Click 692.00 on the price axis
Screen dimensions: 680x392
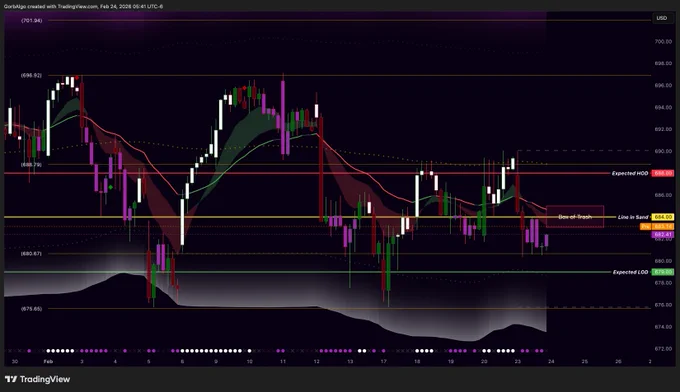pyautogui.click(x=663, y=129)
